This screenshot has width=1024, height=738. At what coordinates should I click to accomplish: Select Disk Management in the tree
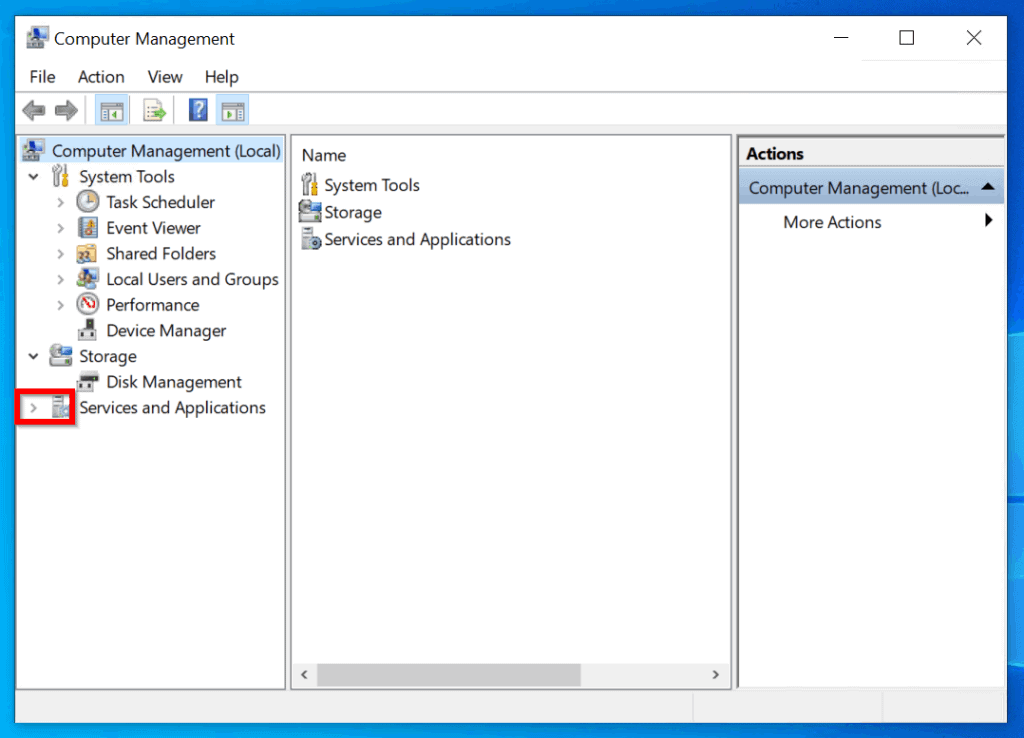(174, 382)
